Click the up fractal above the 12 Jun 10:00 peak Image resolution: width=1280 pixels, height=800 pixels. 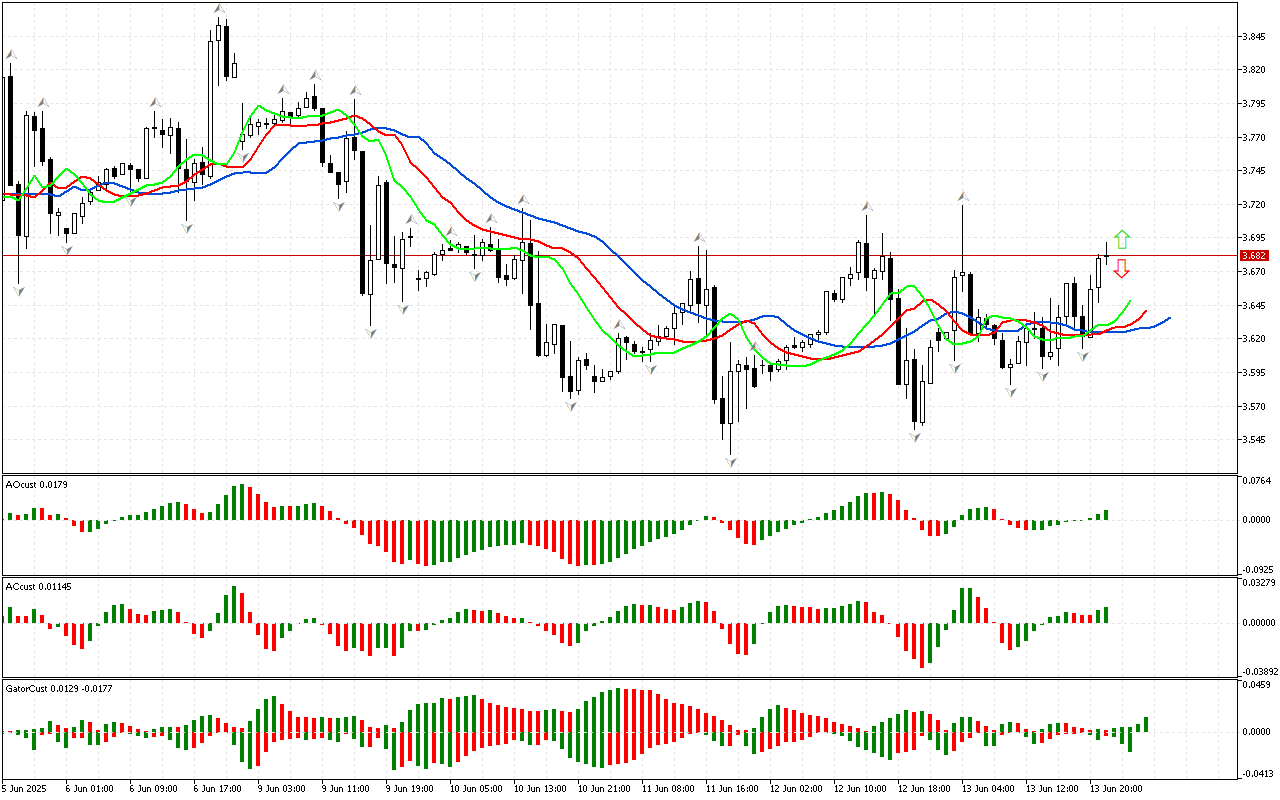(x=867, y=207)
